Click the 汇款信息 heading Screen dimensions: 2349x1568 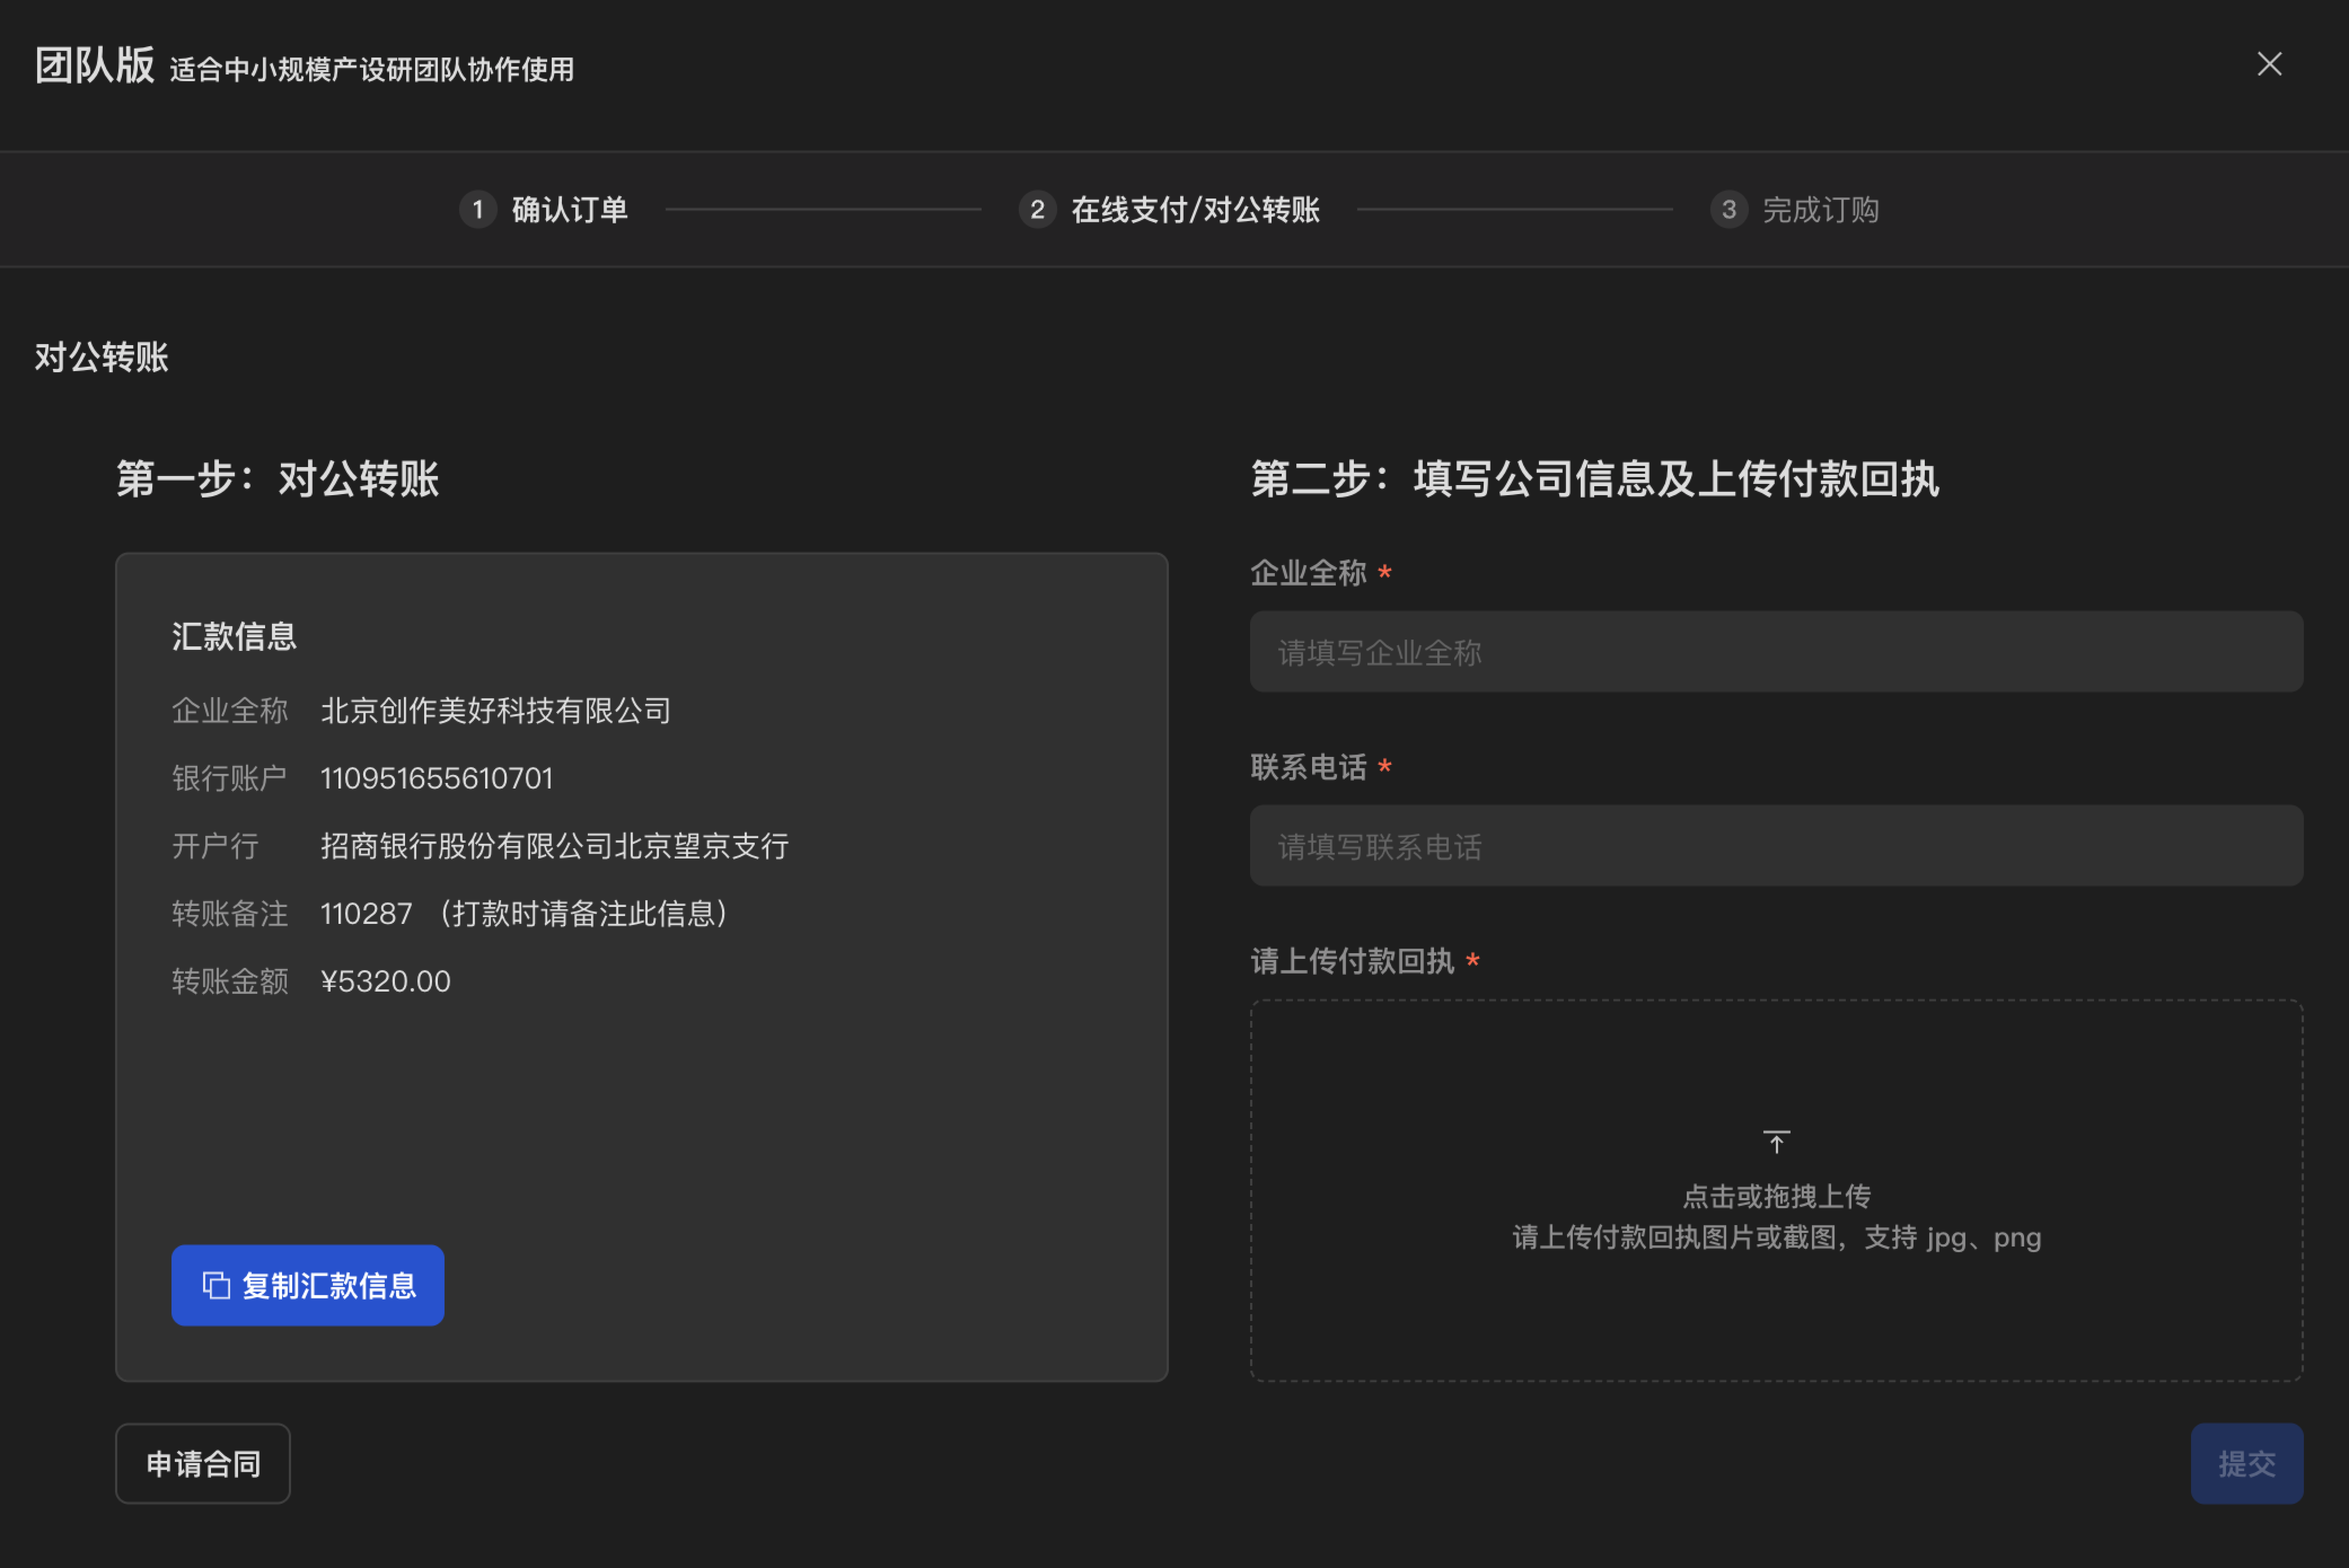(234, 637)
